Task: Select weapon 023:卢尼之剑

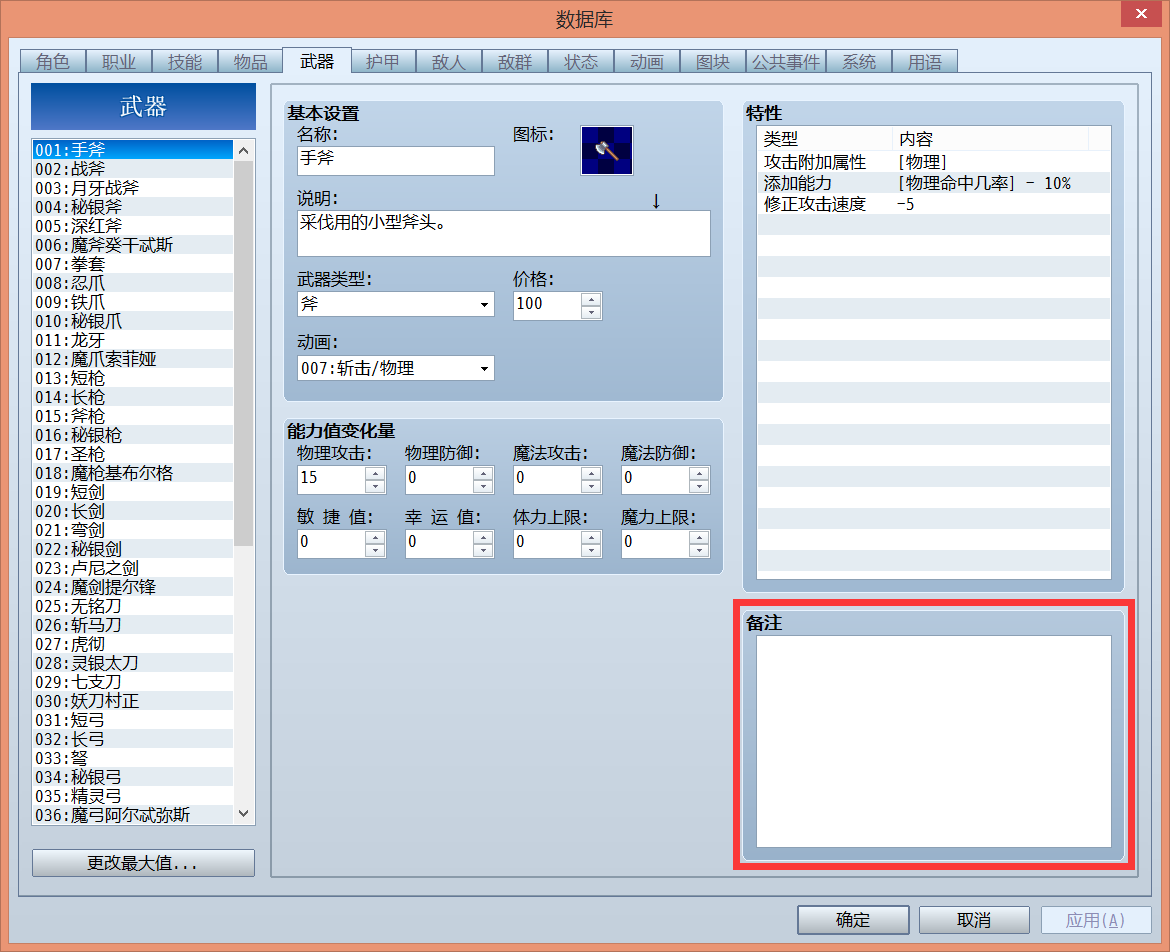Action: click(133, 568)
